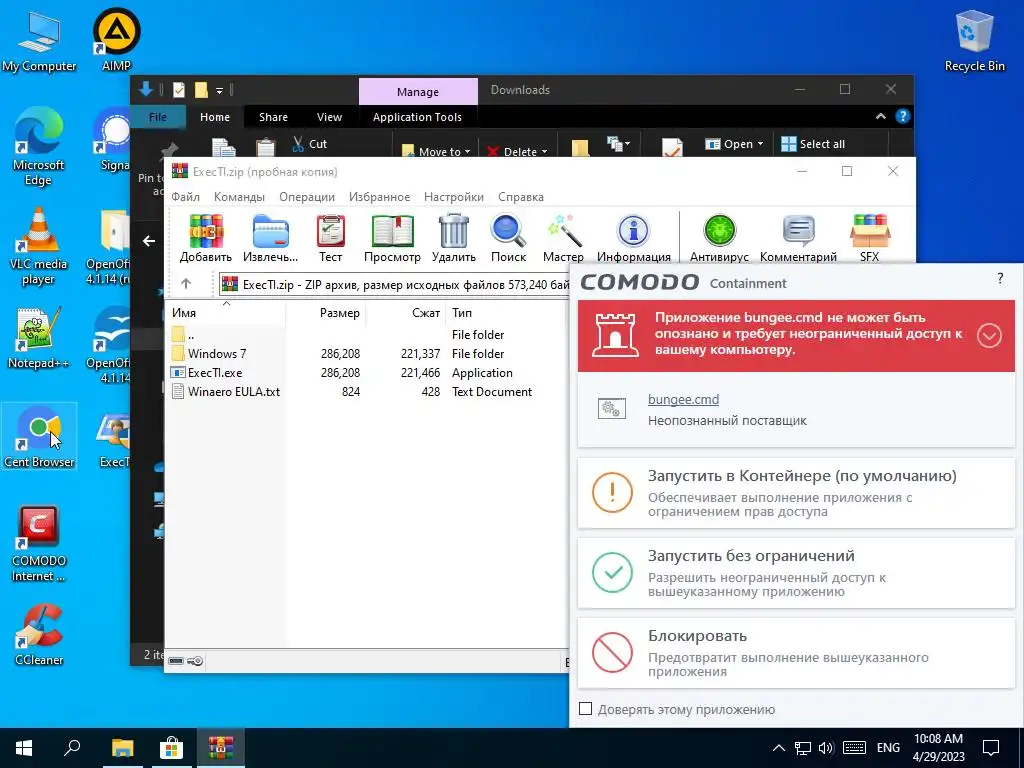This screenshot has width=1024, height=768.
Task: Open Microsoft Edge desktop icon
Action: tap(39, 146)
